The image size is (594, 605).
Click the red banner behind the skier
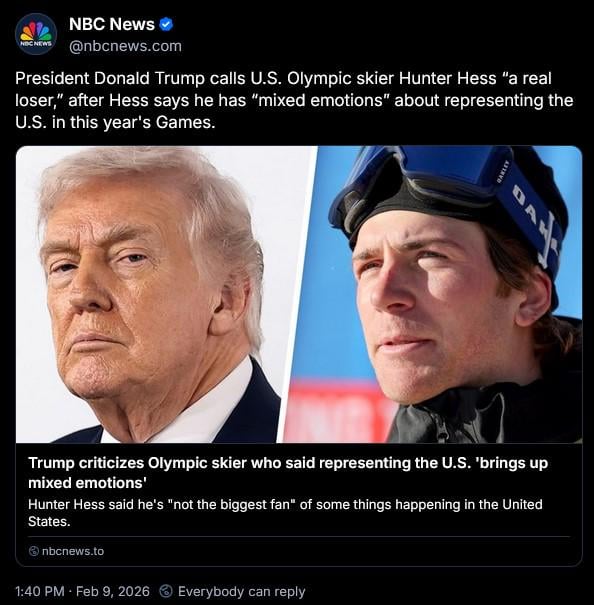(338, 412)
